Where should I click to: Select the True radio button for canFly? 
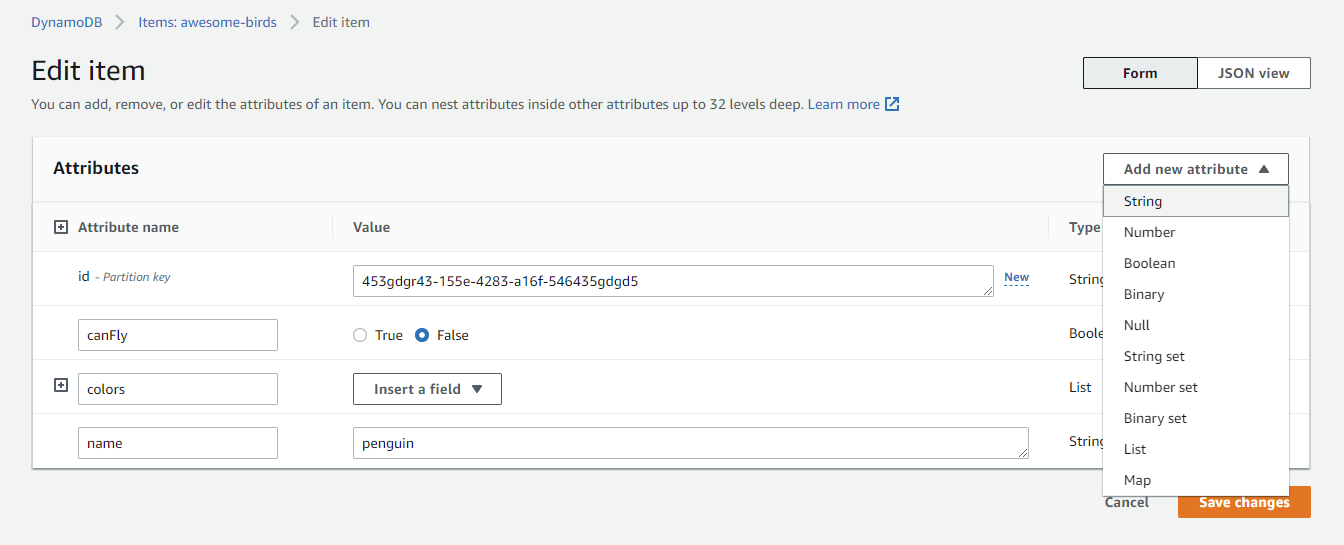[361, 336]
